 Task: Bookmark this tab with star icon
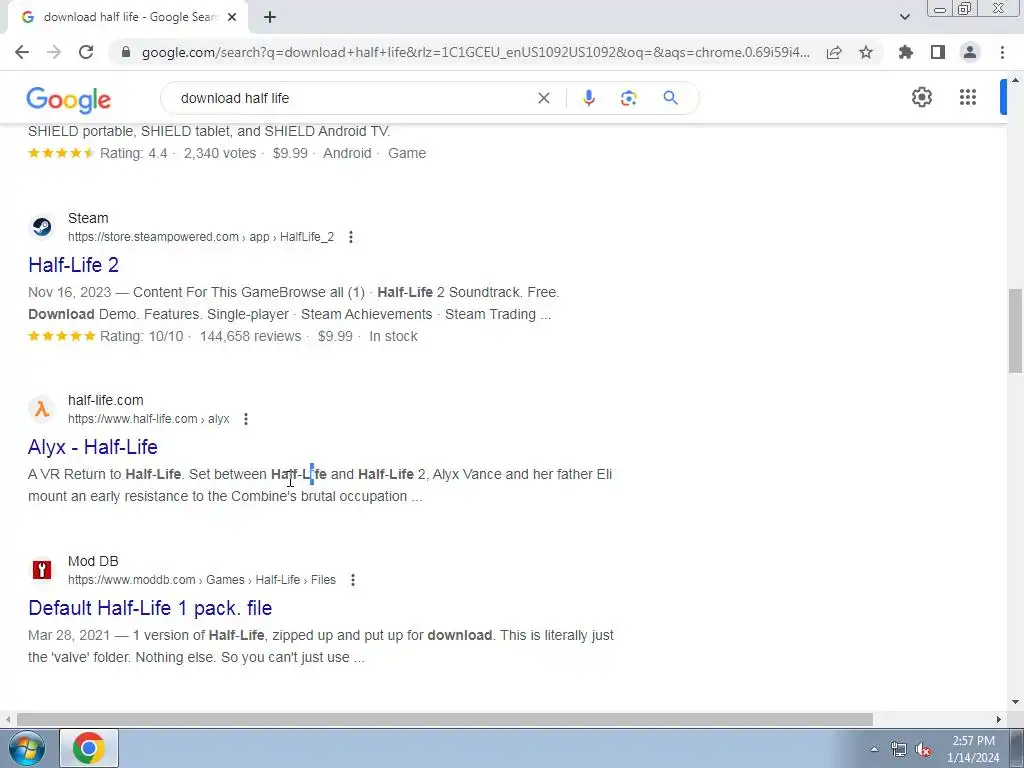coord(866,52)
